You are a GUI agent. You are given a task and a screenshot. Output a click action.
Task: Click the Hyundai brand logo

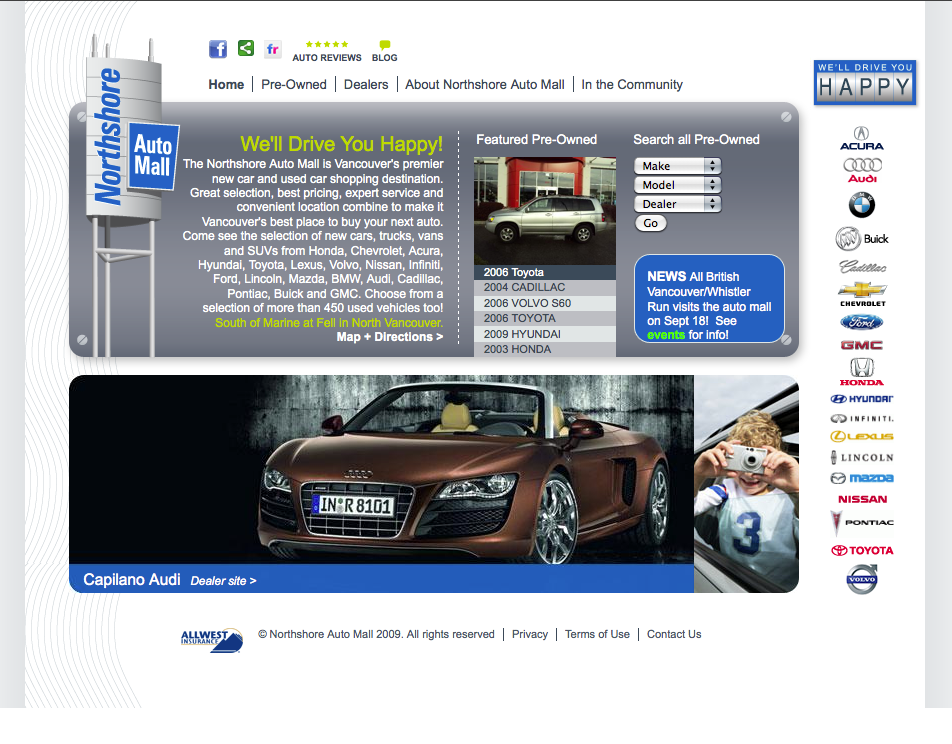point(862,399)
